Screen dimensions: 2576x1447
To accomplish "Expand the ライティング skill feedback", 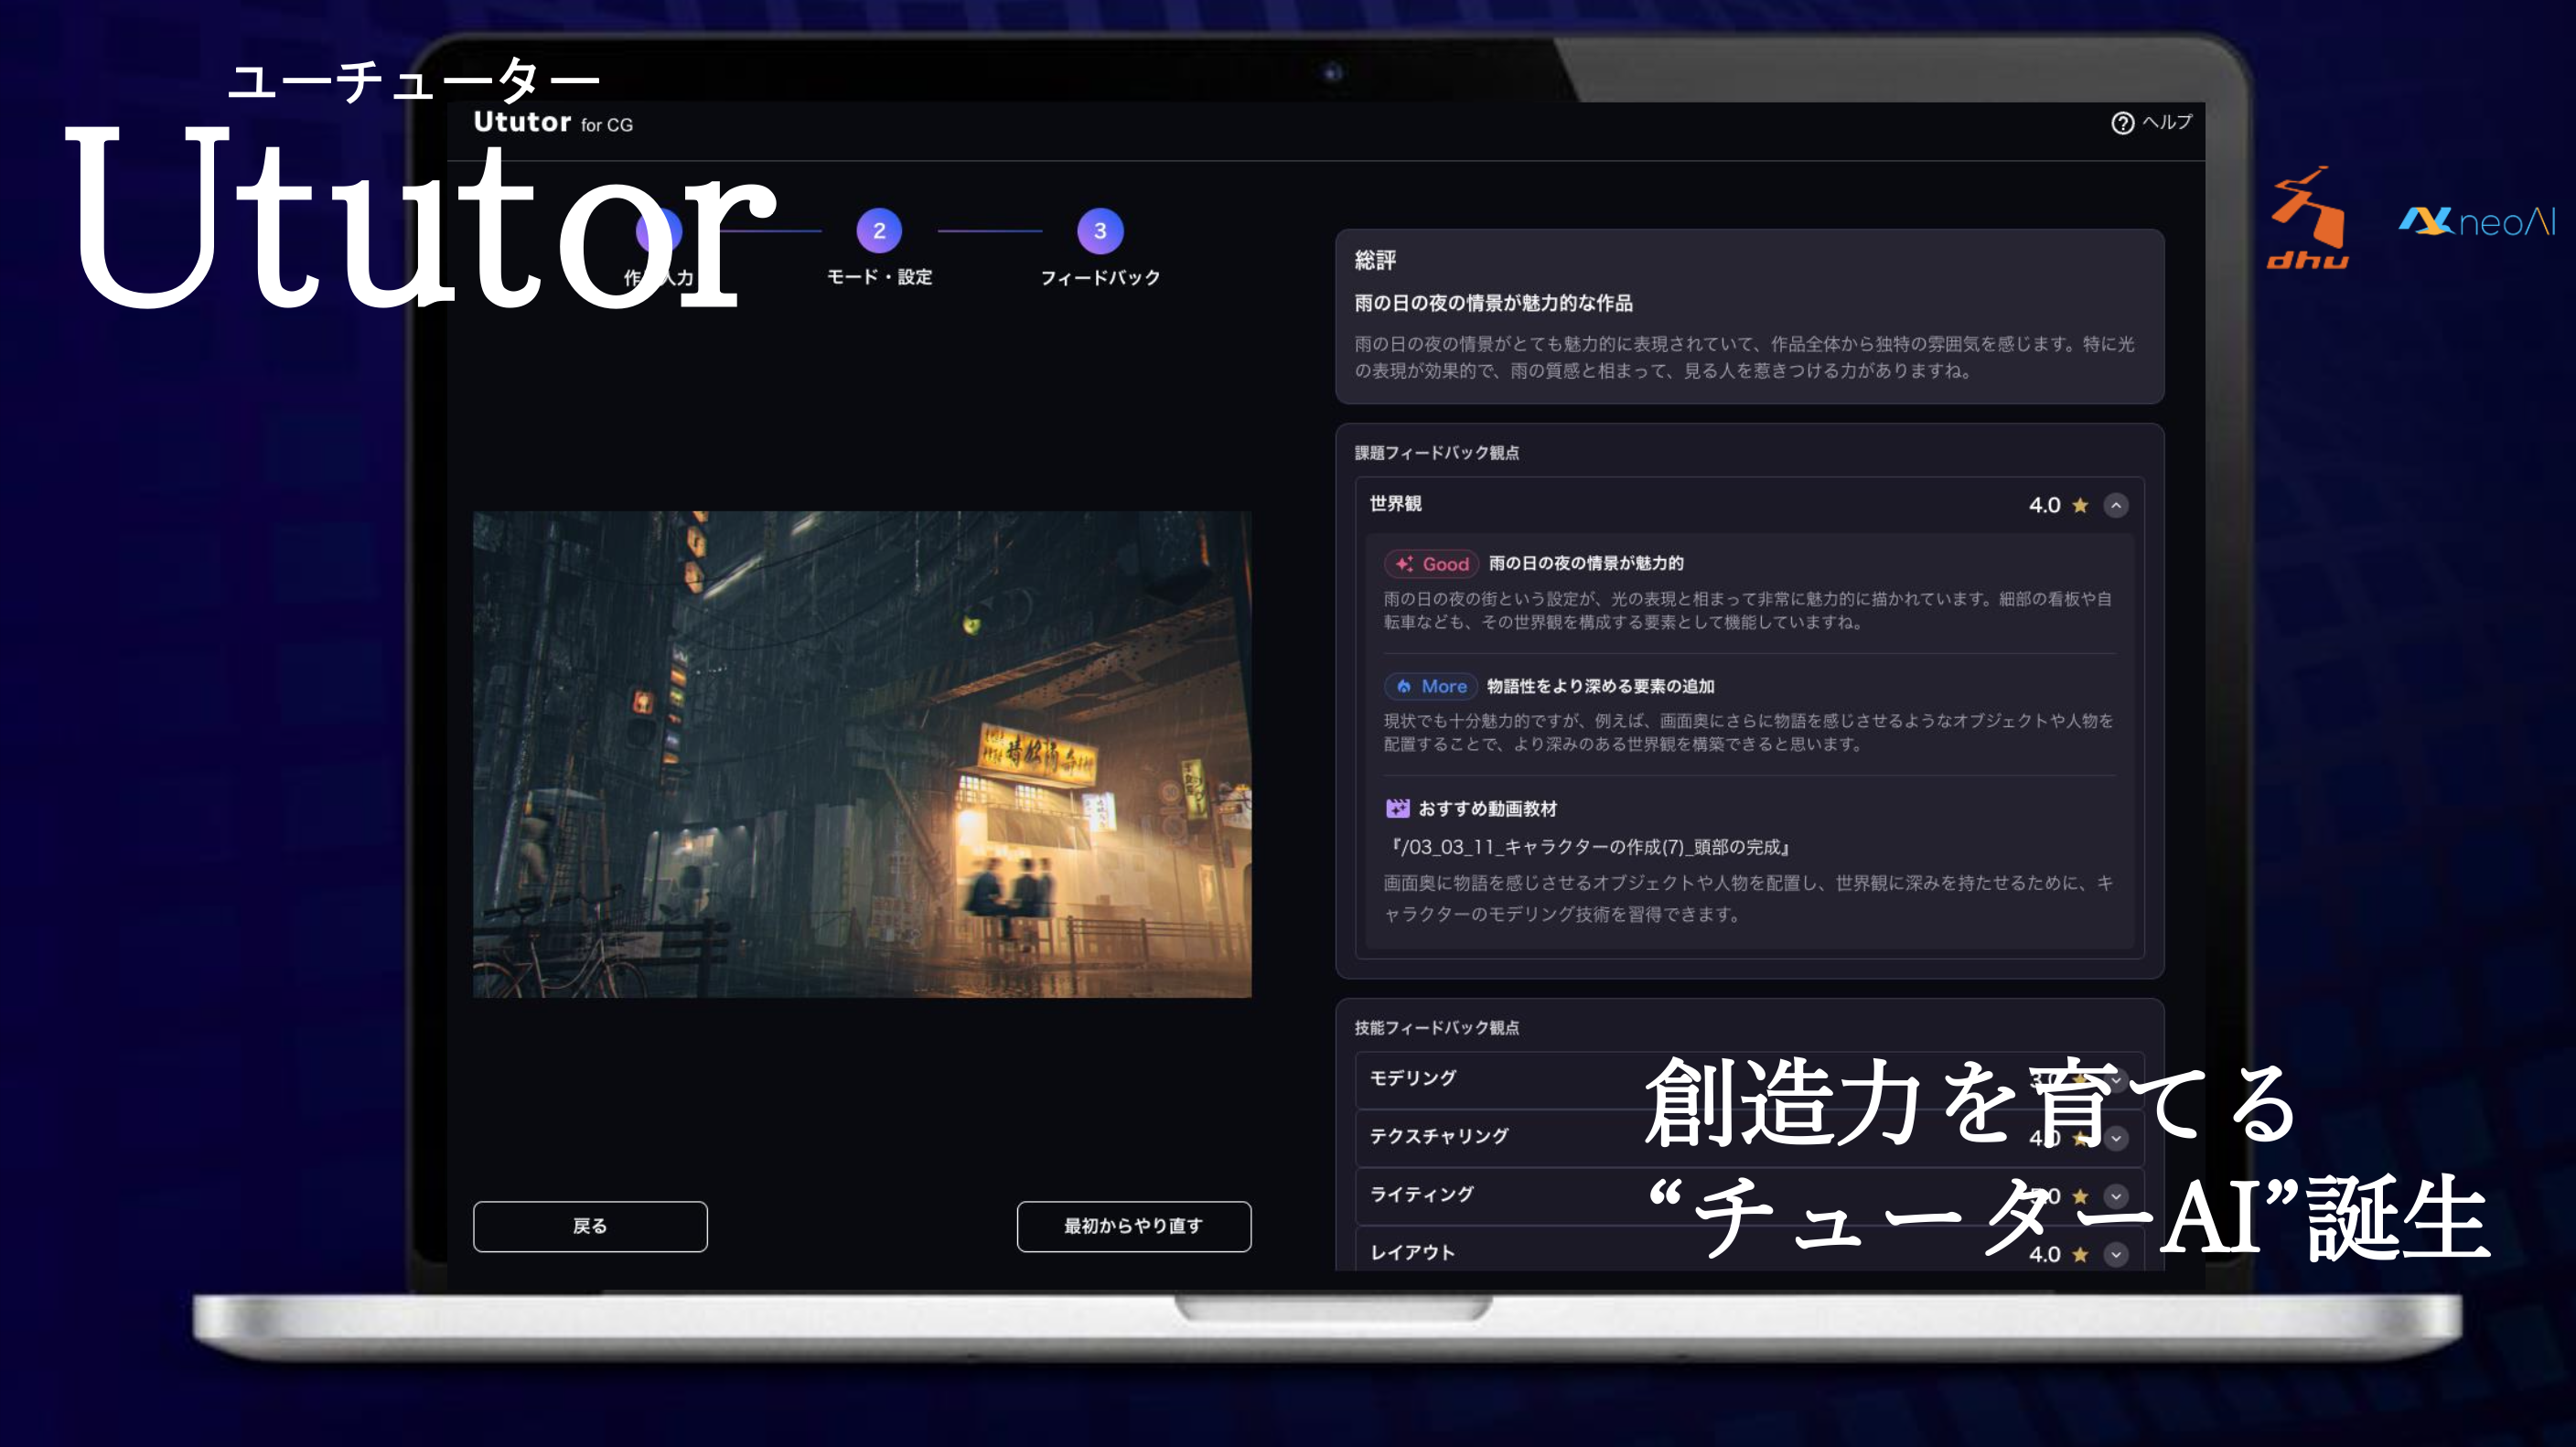I will pos(2116,1196).
